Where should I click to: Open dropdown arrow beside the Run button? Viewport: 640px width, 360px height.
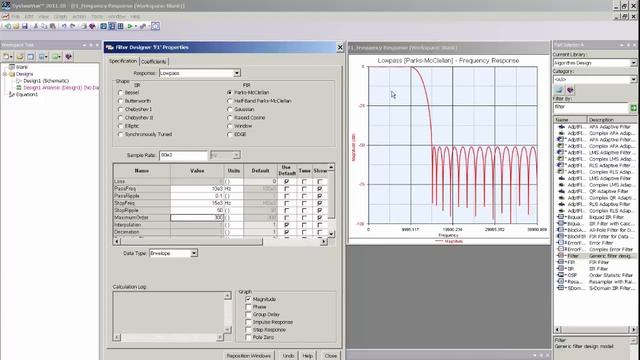coord(136,26)
